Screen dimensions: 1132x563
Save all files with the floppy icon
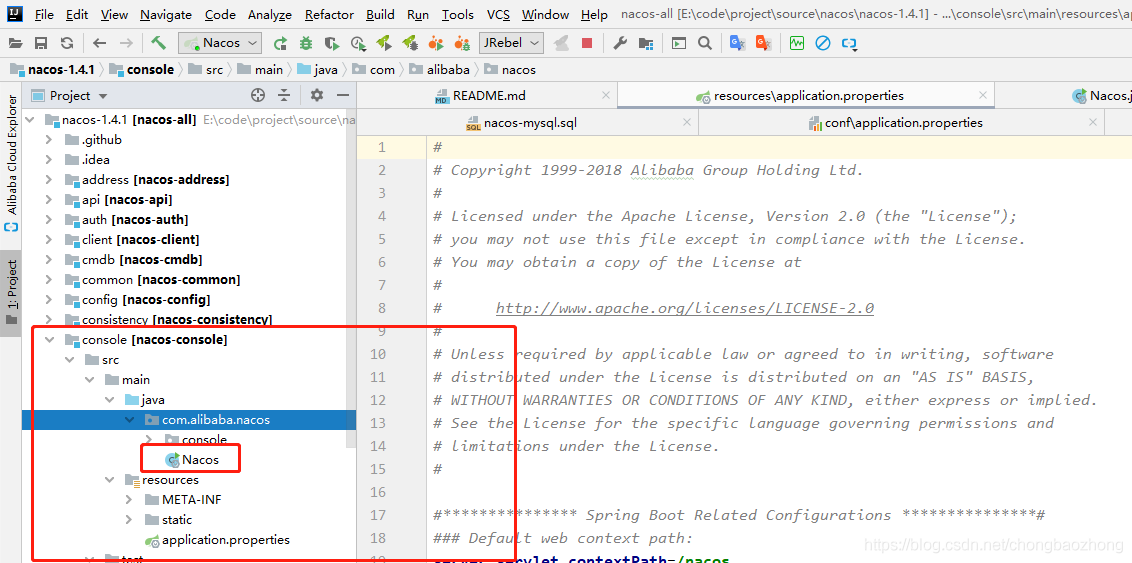pyautogui.click(x=41, y=43)
